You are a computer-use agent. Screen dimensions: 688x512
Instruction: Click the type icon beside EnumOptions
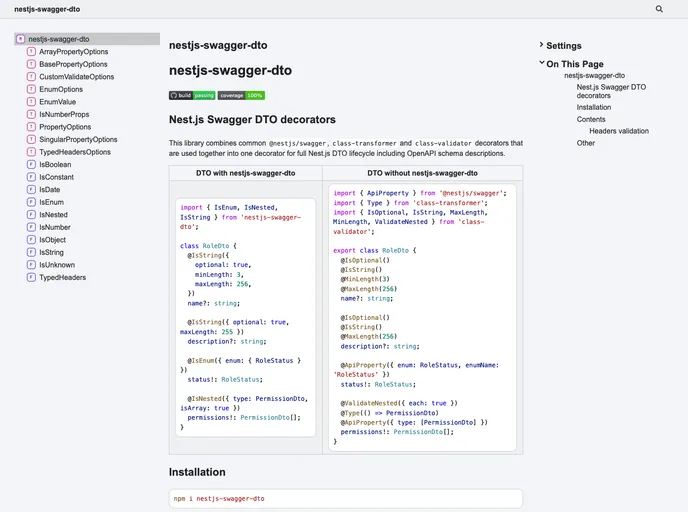31,89
